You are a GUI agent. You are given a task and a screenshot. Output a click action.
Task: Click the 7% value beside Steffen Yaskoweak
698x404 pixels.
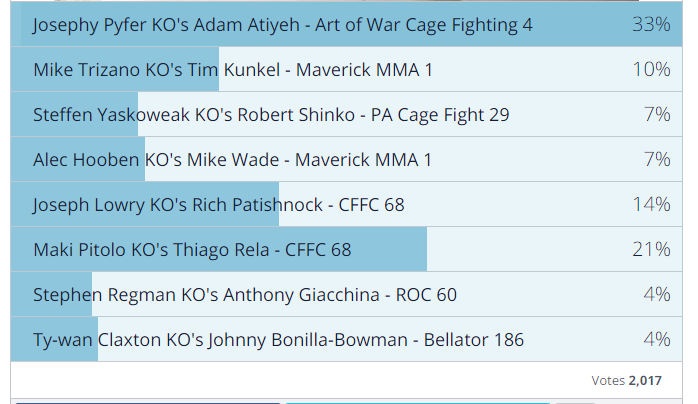(x=657, y=114)
